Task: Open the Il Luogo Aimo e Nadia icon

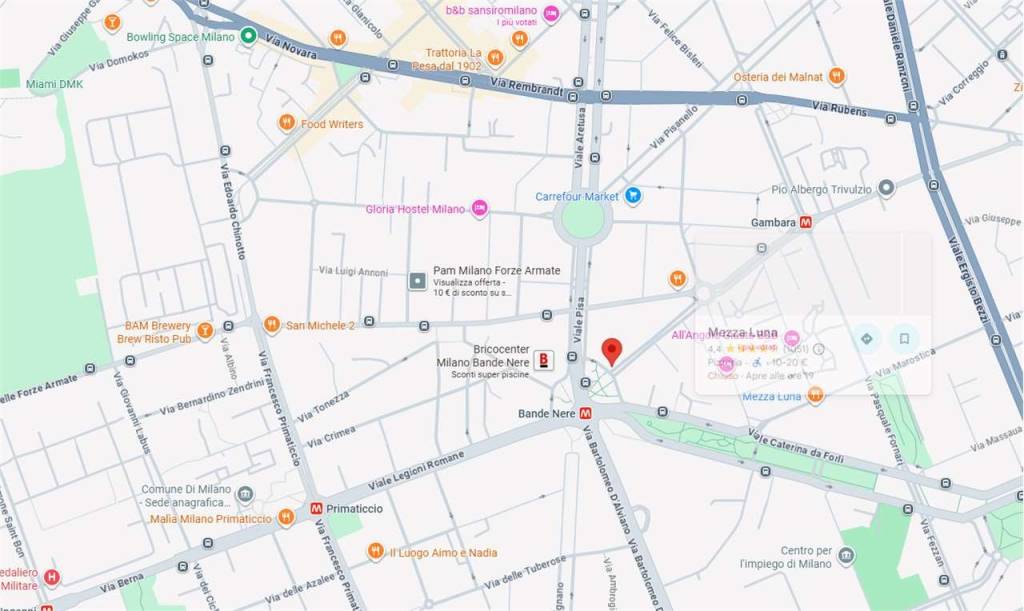Action: [375, 551]
